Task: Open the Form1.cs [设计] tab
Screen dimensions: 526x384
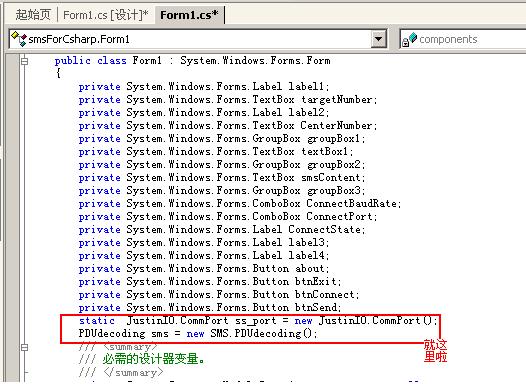Action: point(105,15)
